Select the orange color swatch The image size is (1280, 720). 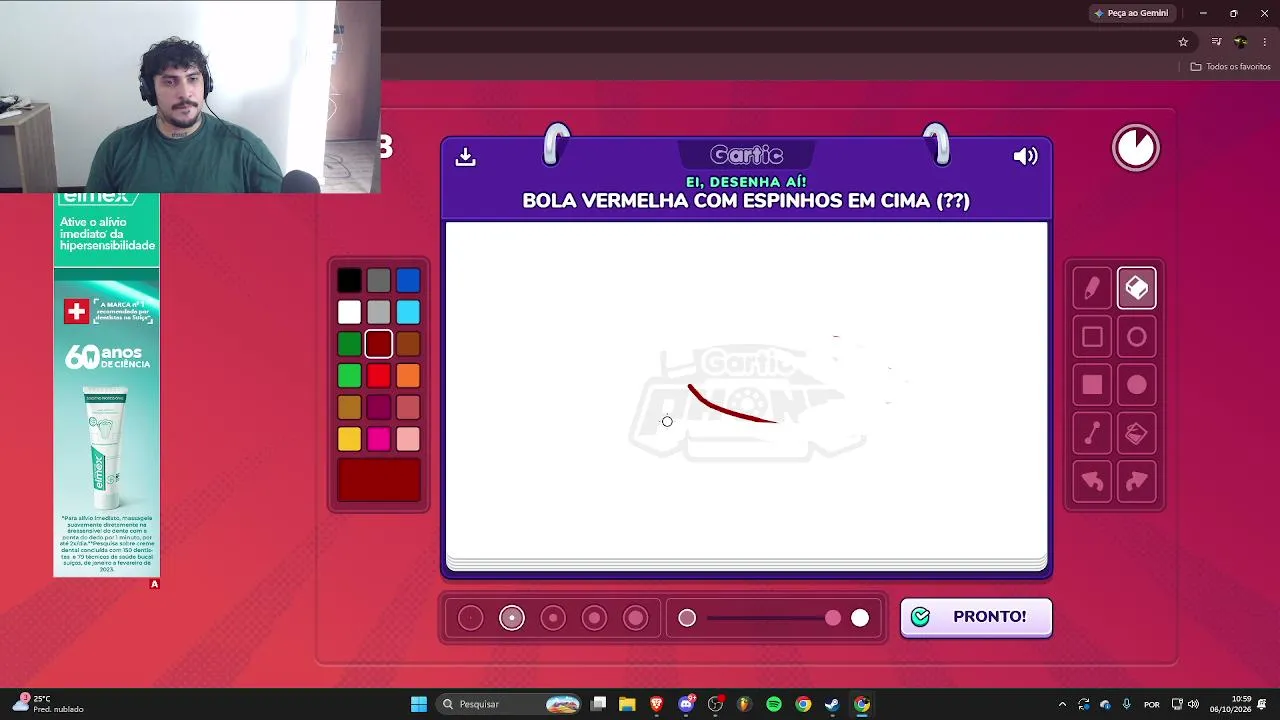point(408,376)
